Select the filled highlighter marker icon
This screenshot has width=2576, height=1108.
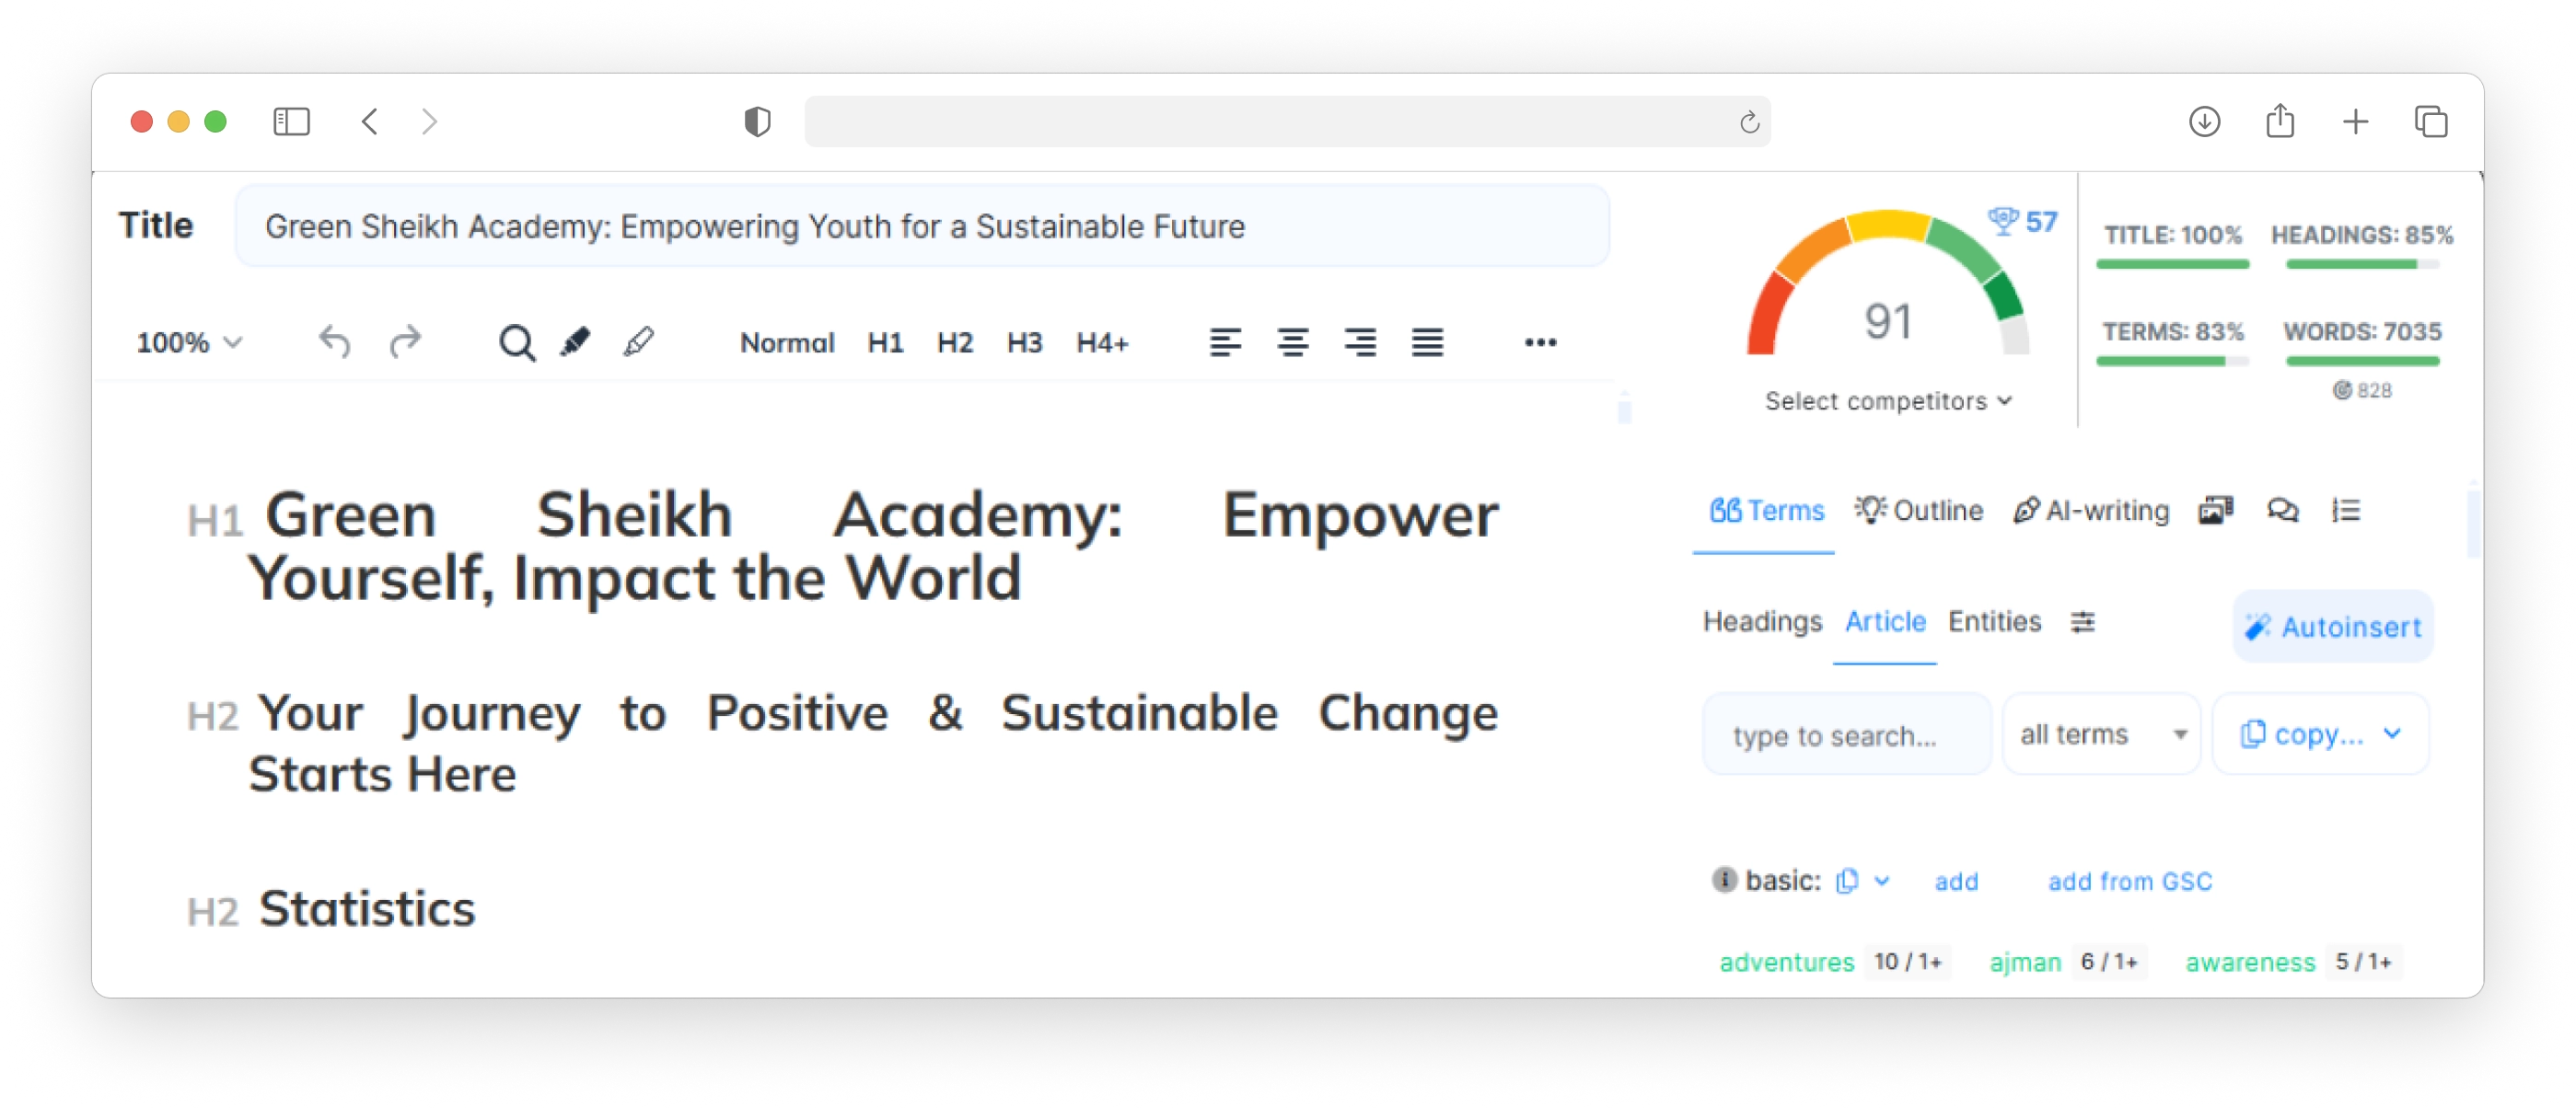click(x=575, y=342)
